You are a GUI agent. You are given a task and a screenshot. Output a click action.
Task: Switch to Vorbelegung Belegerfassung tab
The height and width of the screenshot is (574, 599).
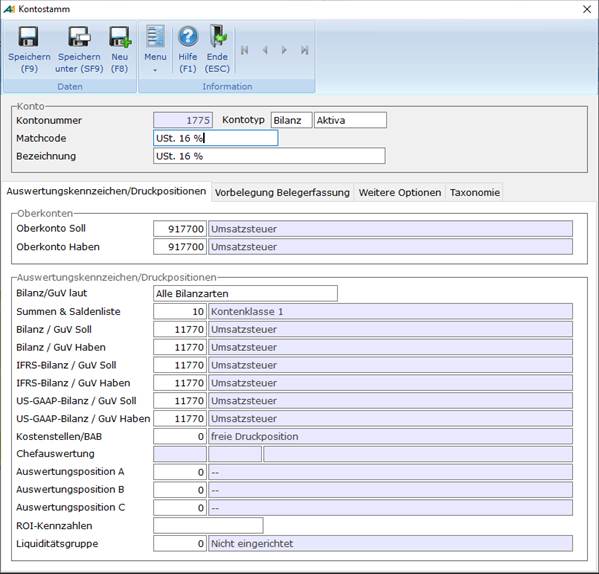point(282,192)
